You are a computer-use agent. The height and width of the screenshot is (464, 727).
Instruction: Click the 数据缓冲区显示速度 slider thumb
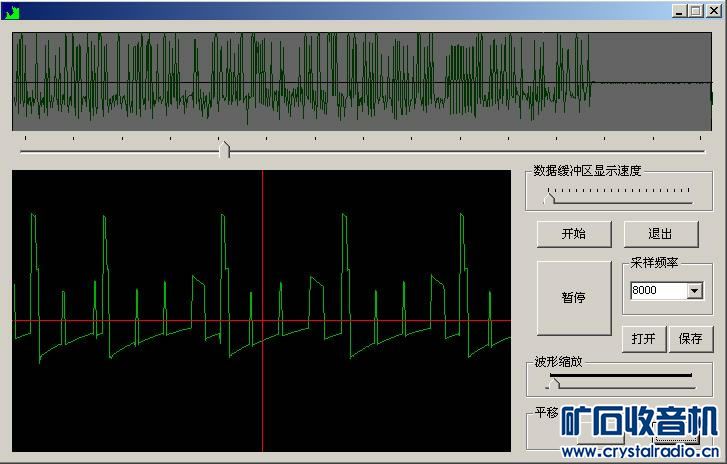pos(547,197)
